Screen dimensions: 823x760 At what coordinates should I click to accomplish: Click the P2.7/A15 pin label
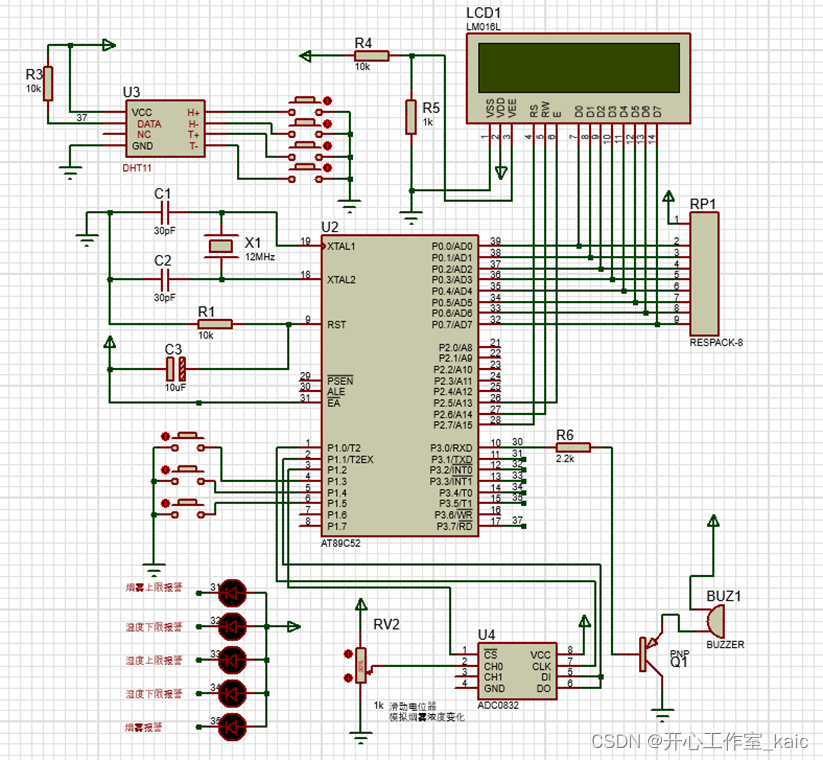coord(452,425)
